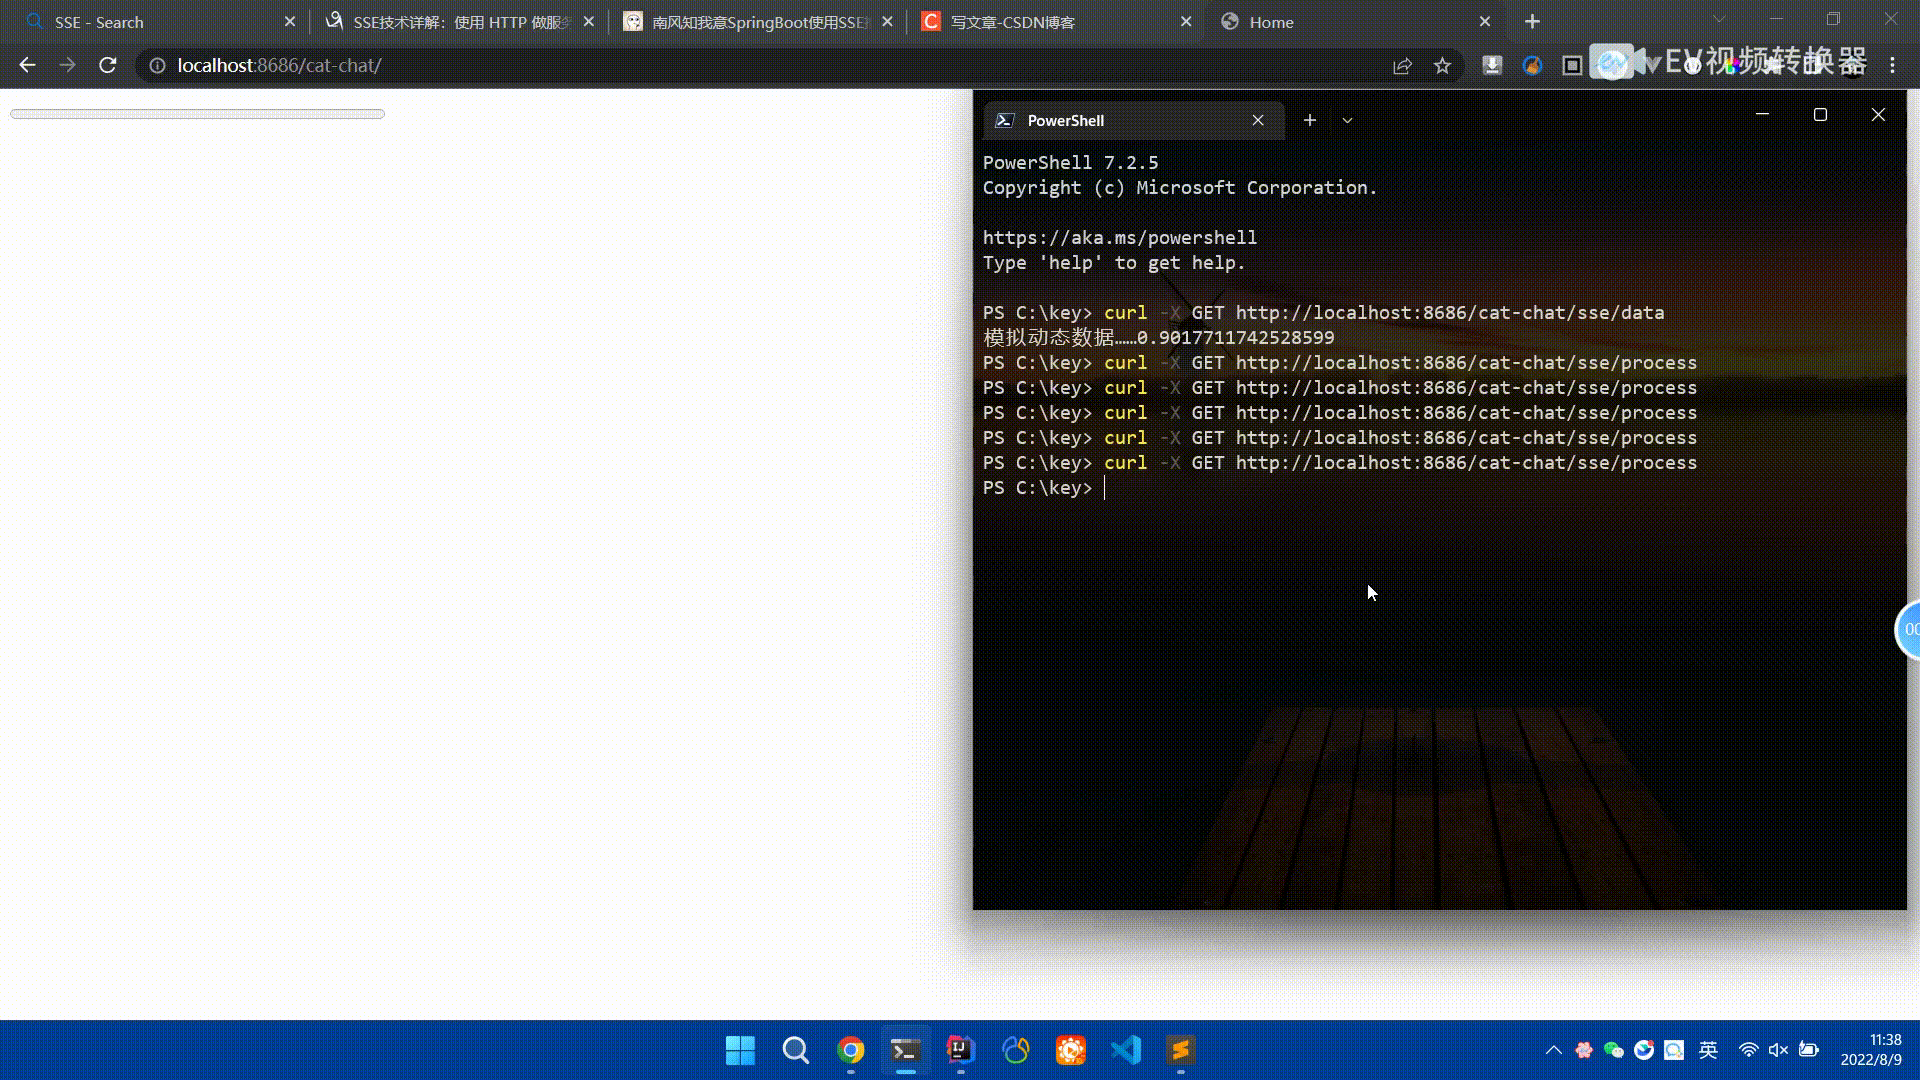Expand the terminal profile dropdown arrow

1347,120
